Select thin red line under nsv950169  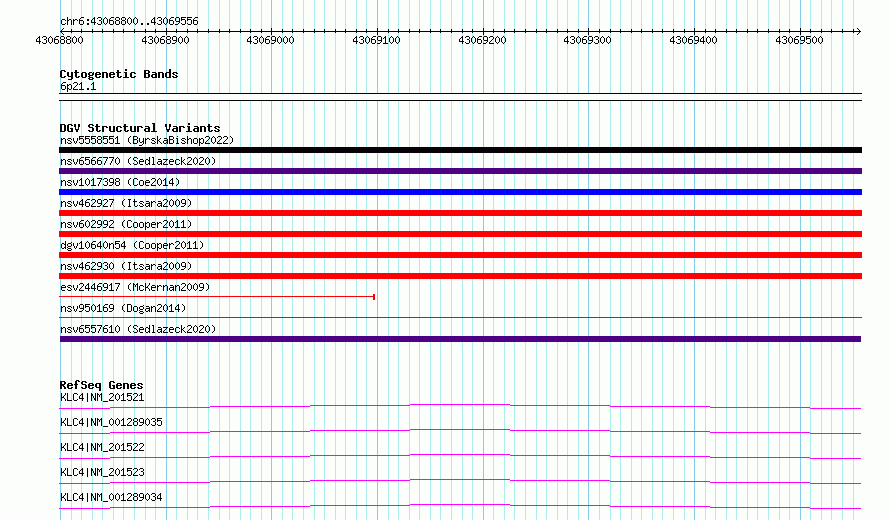click(x=460, y=317)
